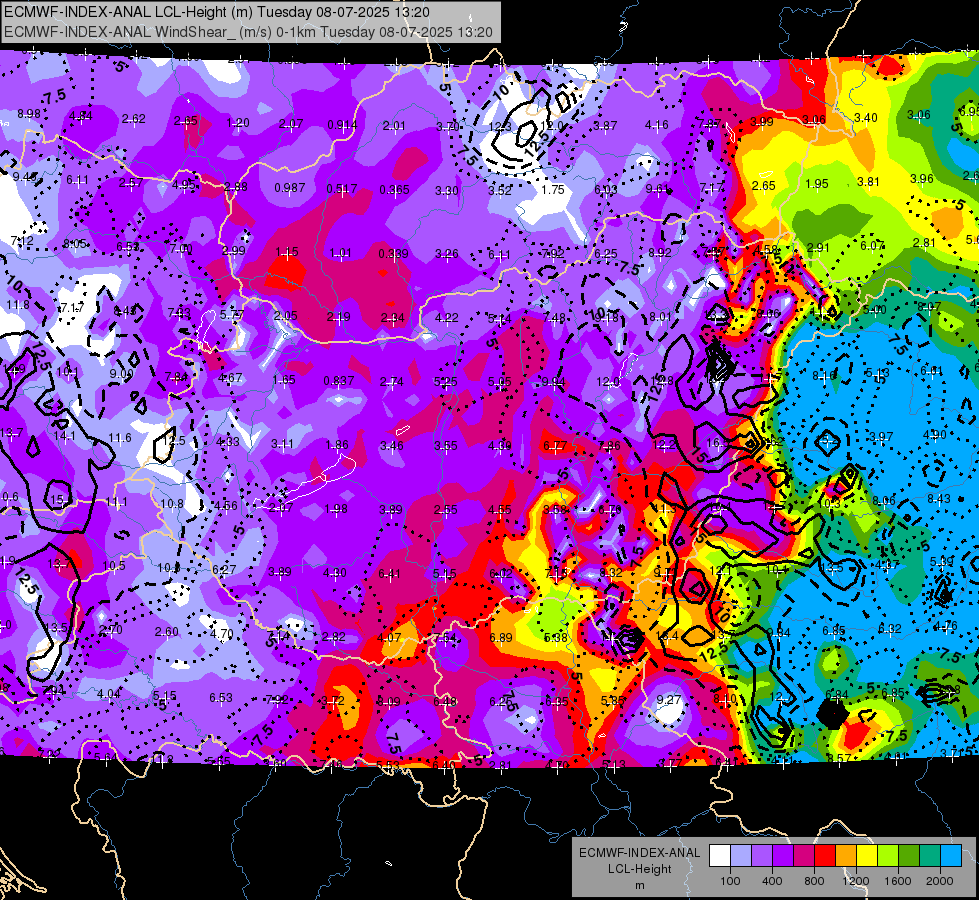Click the grid value 4.04
979x900 pixels.
pos(109,693)
